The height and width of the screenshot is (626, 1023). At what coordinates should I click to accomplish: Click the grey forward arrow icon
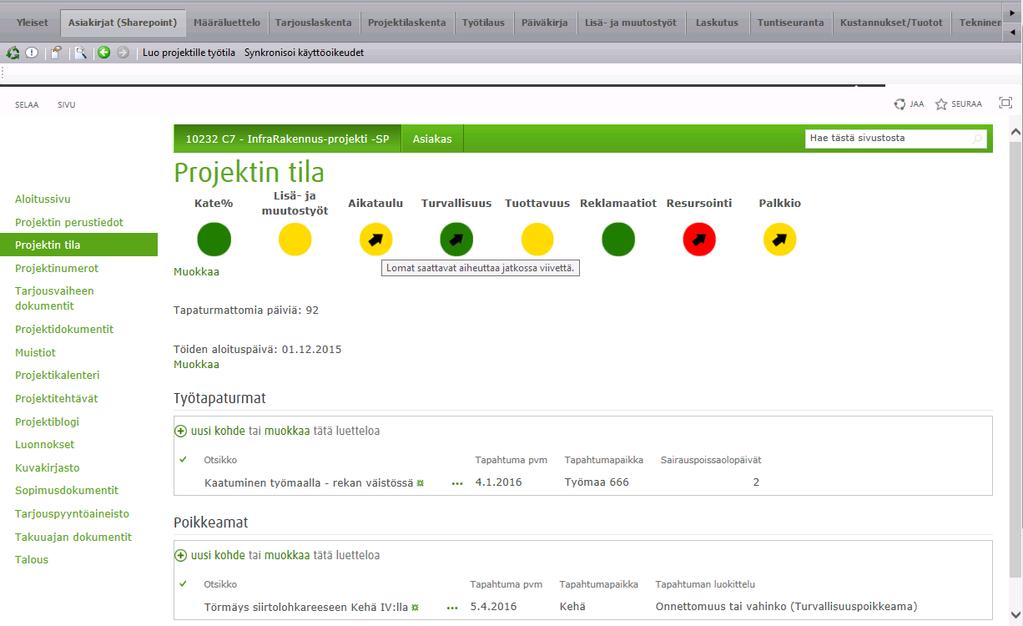click(123, 52)
